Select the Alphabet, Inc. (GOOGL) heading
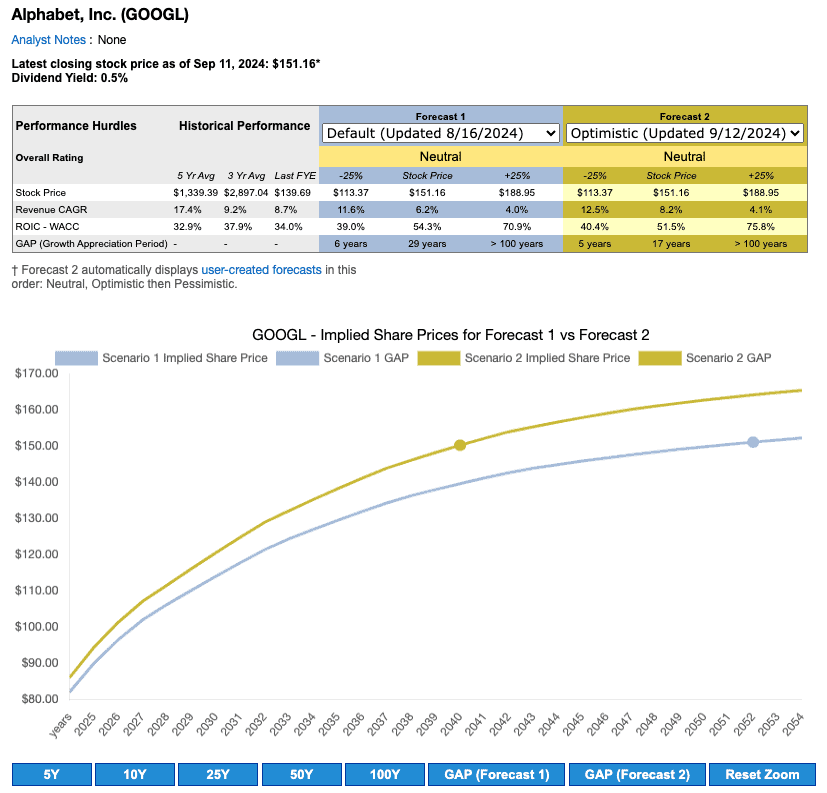This screenshot has width=827, height=793. [x=100, y=15]
